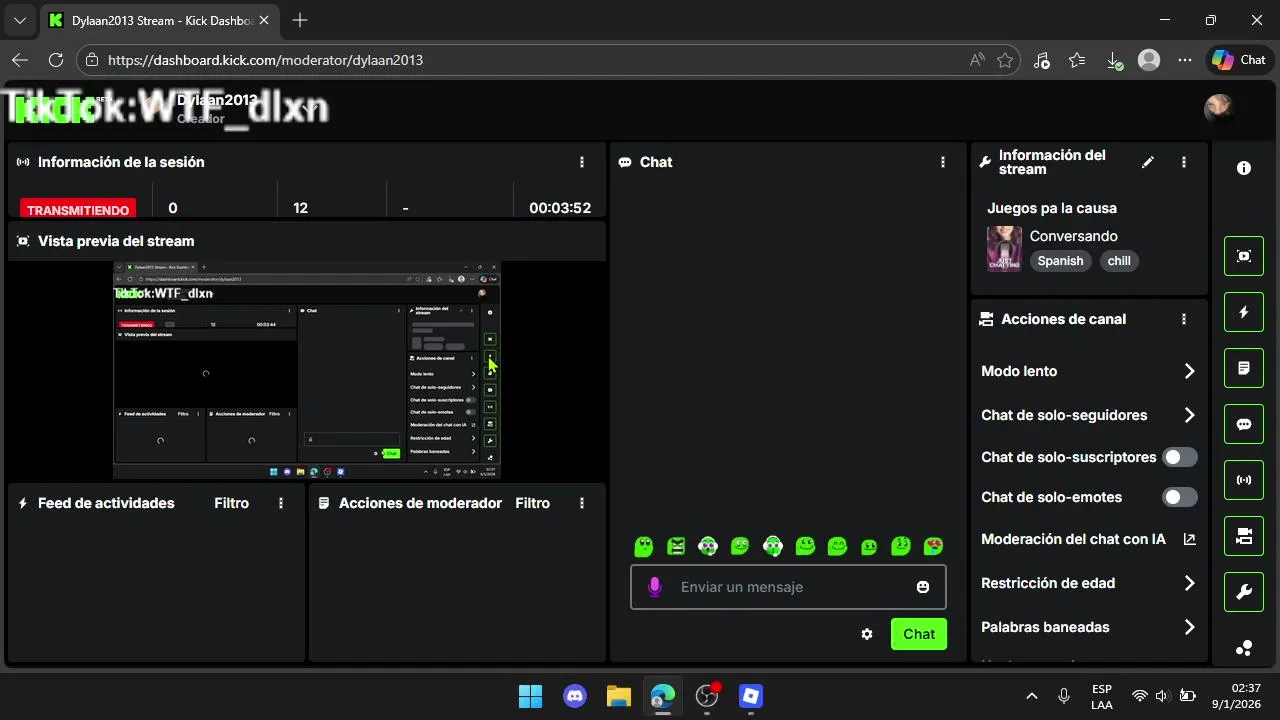Open Acciones de canal options menu
Image resolution: width=1280 pixels, height=720 pixels.
[x=1184, y=319]
